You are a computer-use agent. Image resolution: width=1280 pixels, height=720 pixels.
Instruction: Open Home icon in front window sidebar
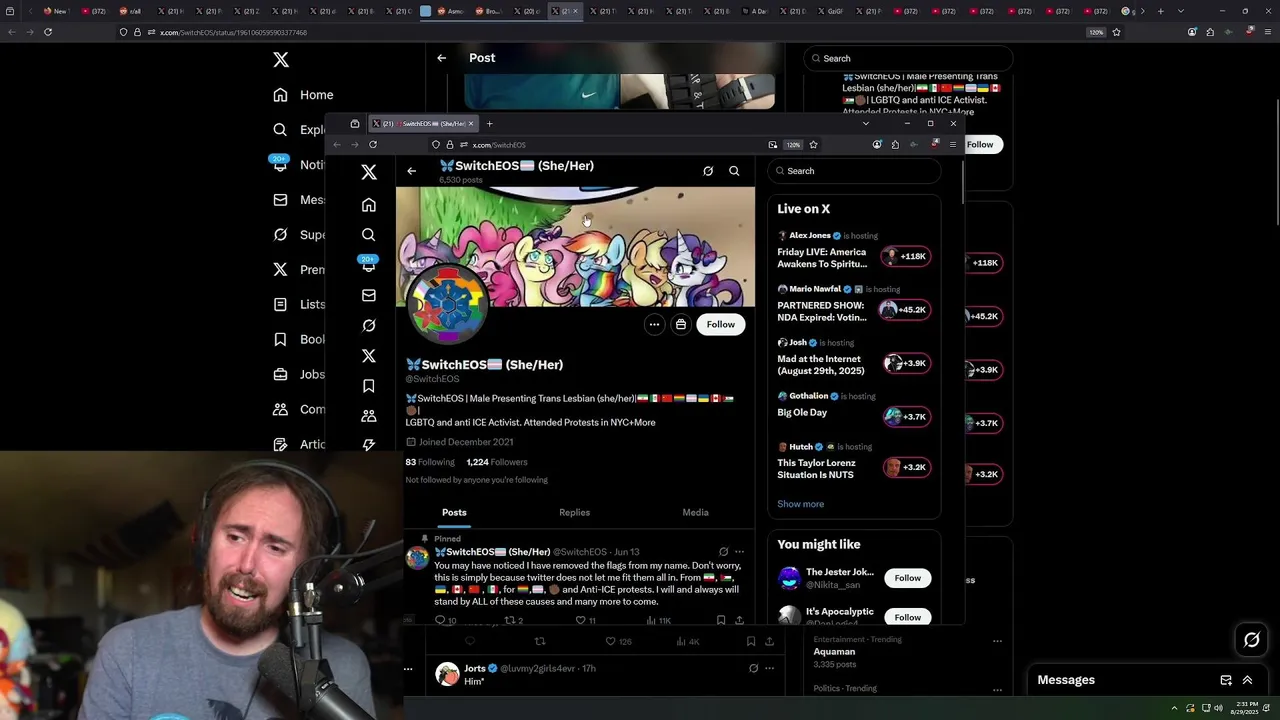[x=369, y=204]
